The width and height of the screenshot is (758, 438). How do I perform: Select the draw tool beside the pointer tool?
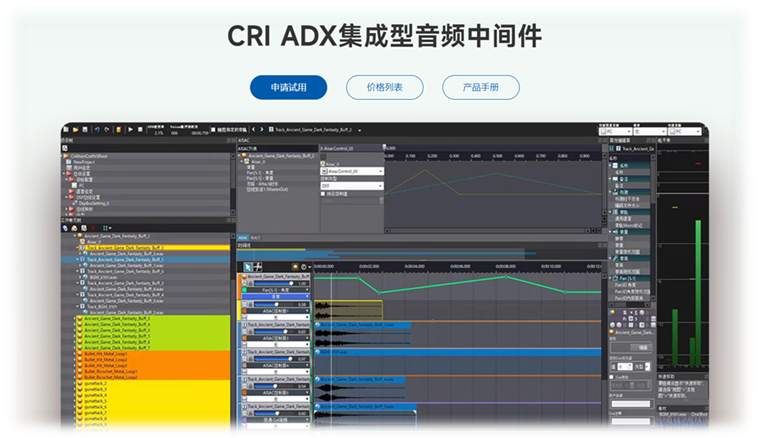(x=258, y=266)
